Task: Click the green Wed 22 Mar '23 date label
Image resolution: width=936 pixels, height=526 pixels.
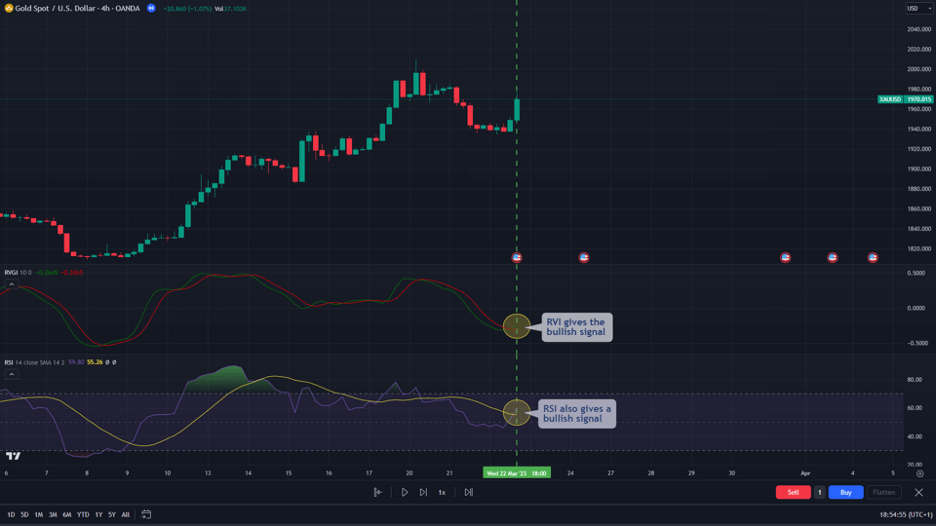Action: click(517, 473)
